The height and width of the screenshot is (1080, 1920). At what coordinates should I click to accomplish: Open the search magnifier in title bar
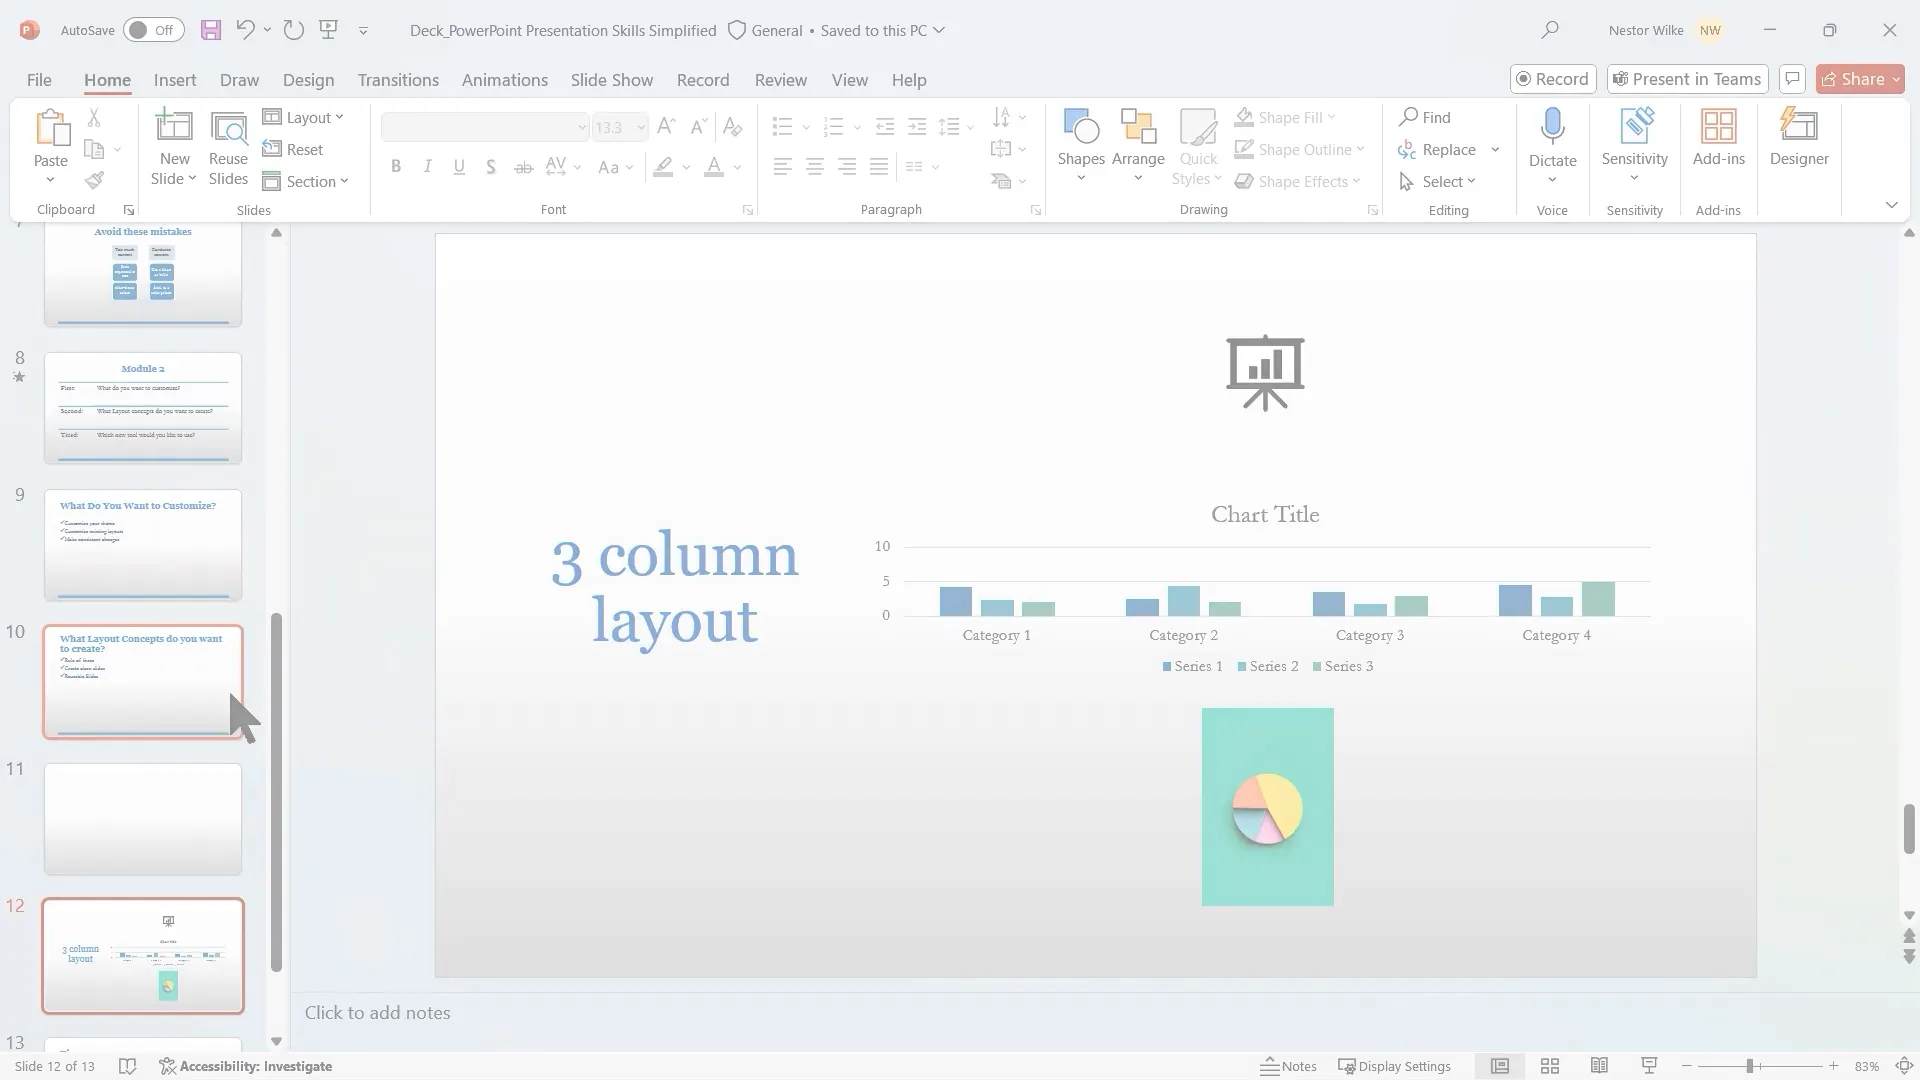click(1550, 30)
